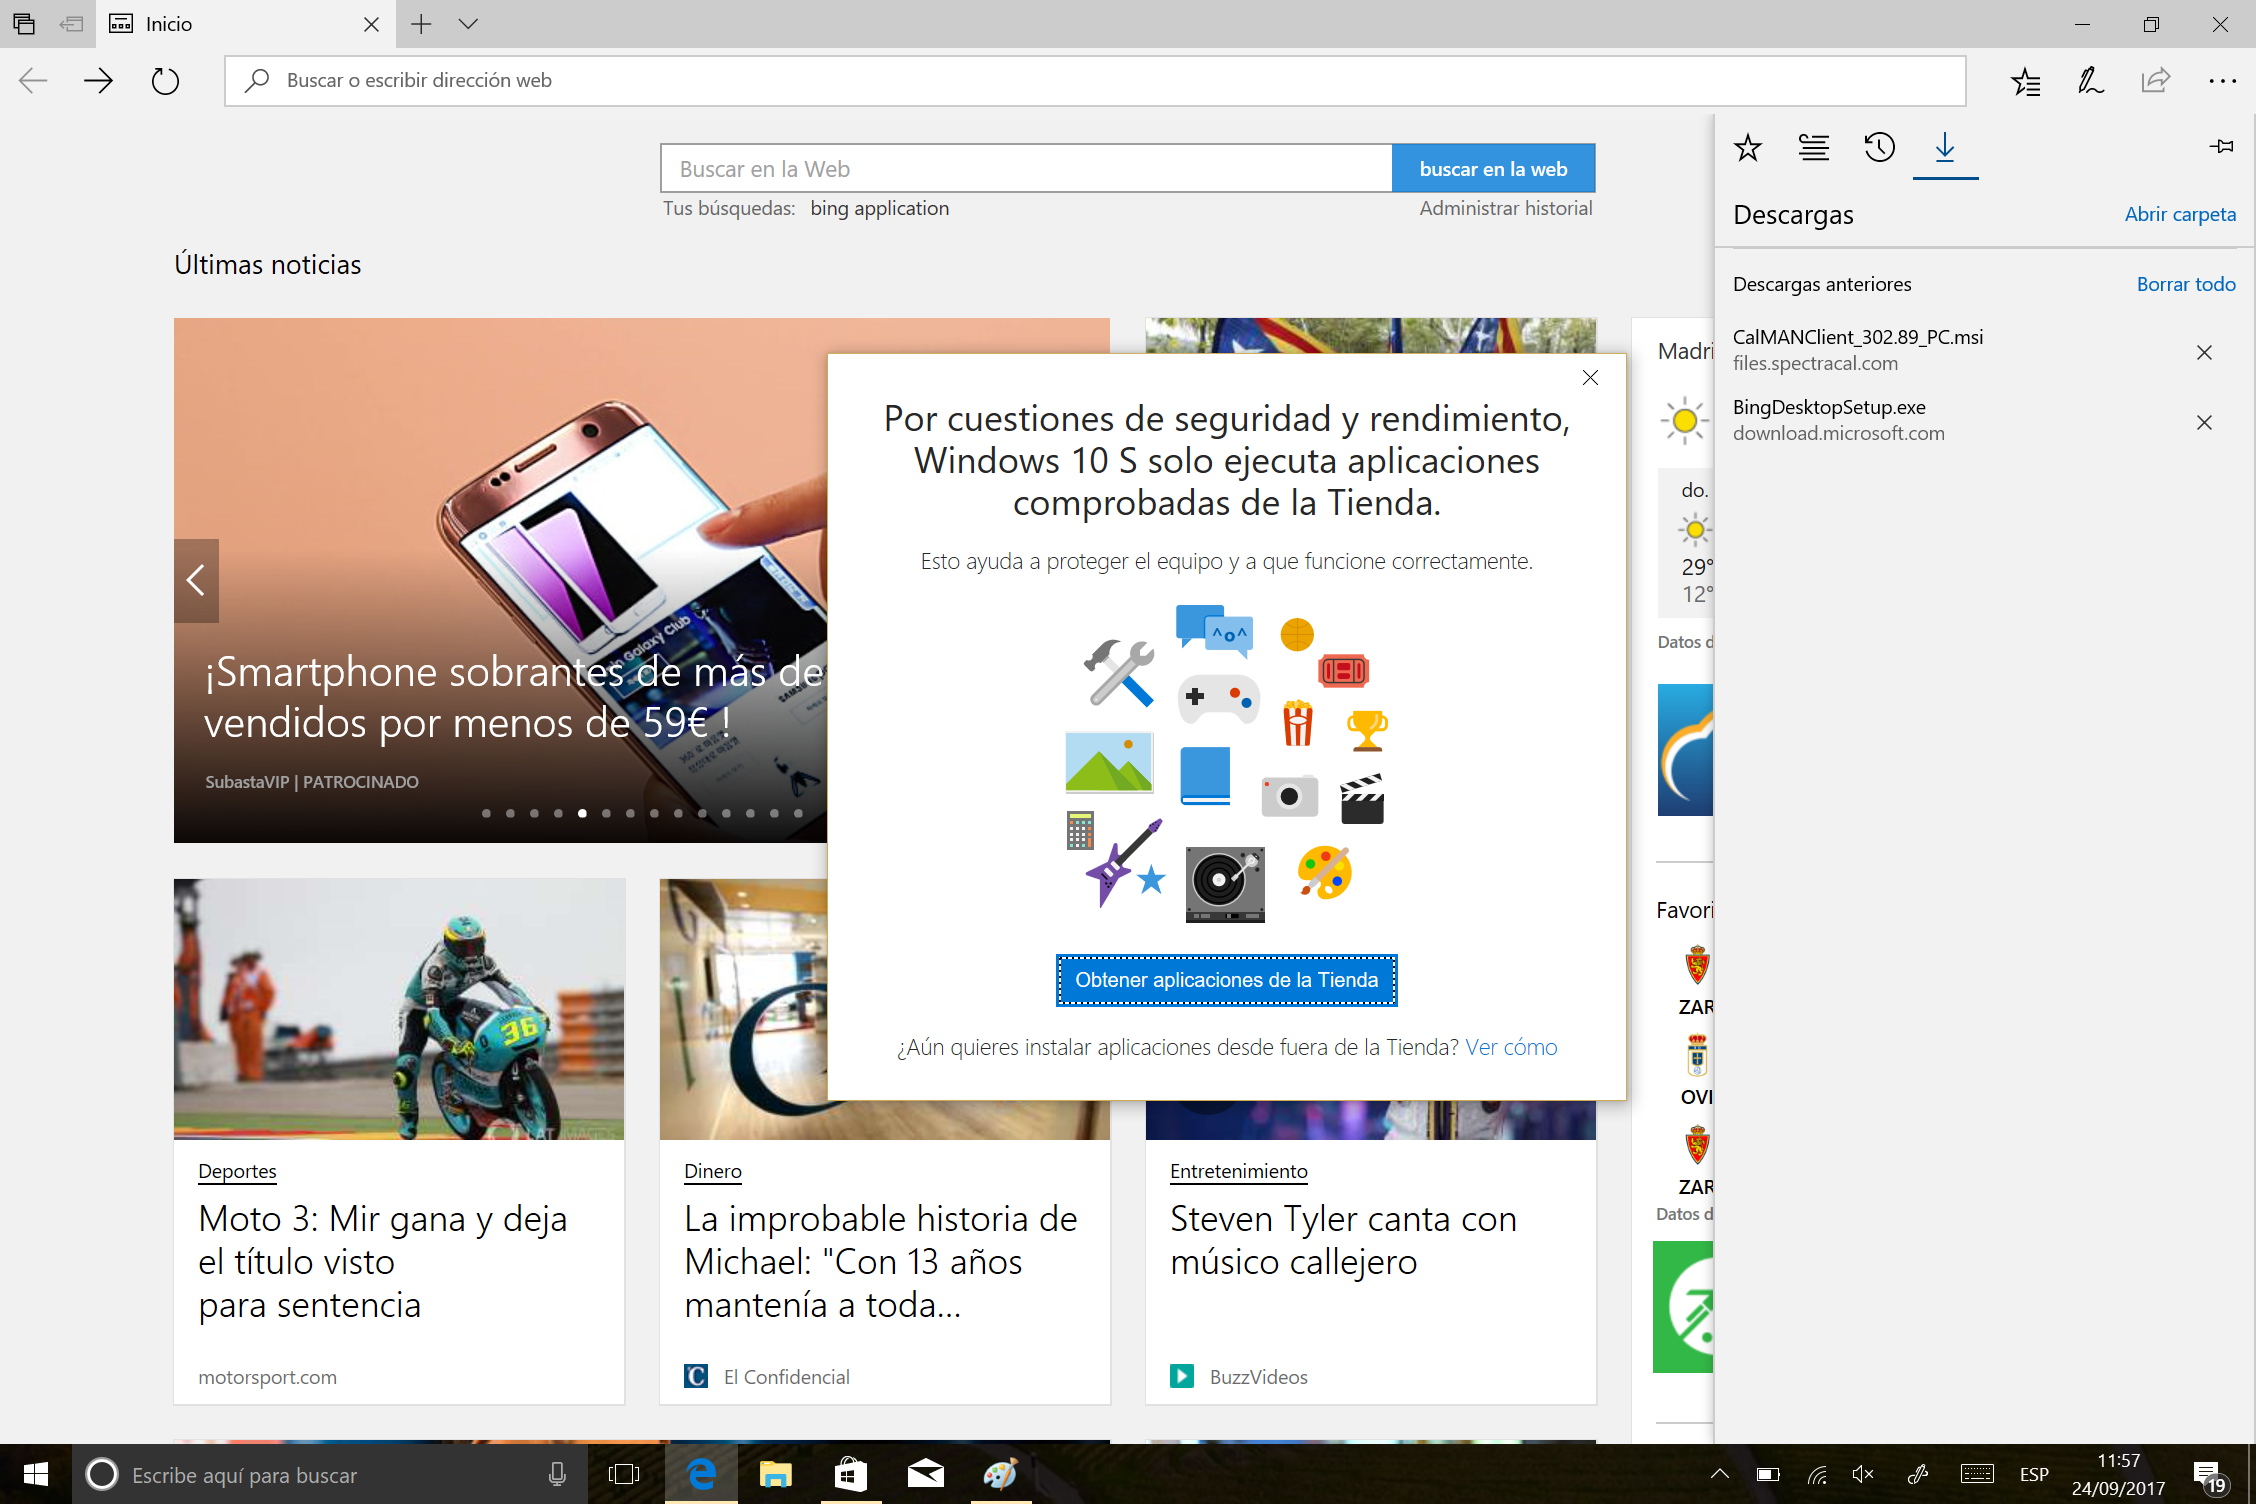This screenshot has width=2256, height=1504.
Task: Open Task View from taskbar
Action: pos(624,1474)
